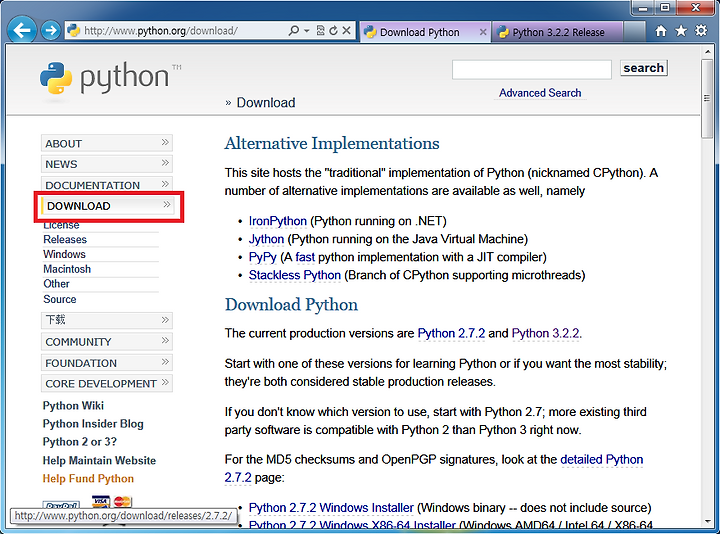Stop loading with the address bar X icon

click(347, 31)
